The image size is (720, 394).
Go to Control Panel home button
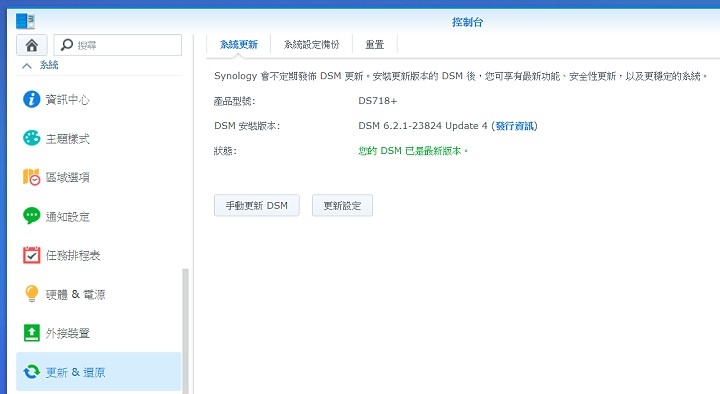[32, 45]
